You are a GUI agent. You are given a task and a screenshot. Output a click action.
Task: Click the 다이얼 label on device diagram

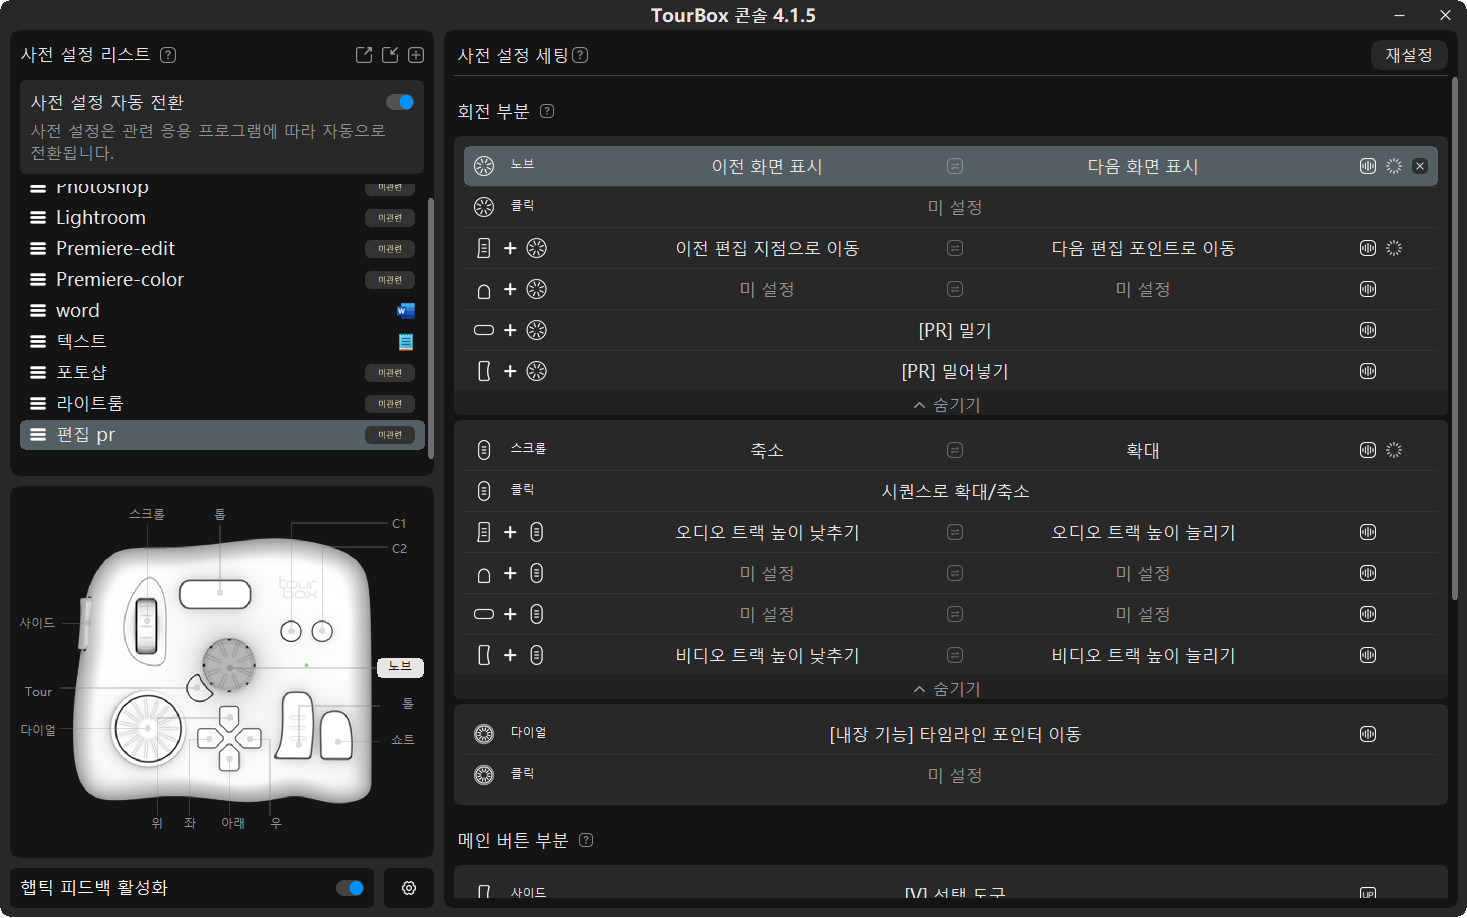point(38,730)
